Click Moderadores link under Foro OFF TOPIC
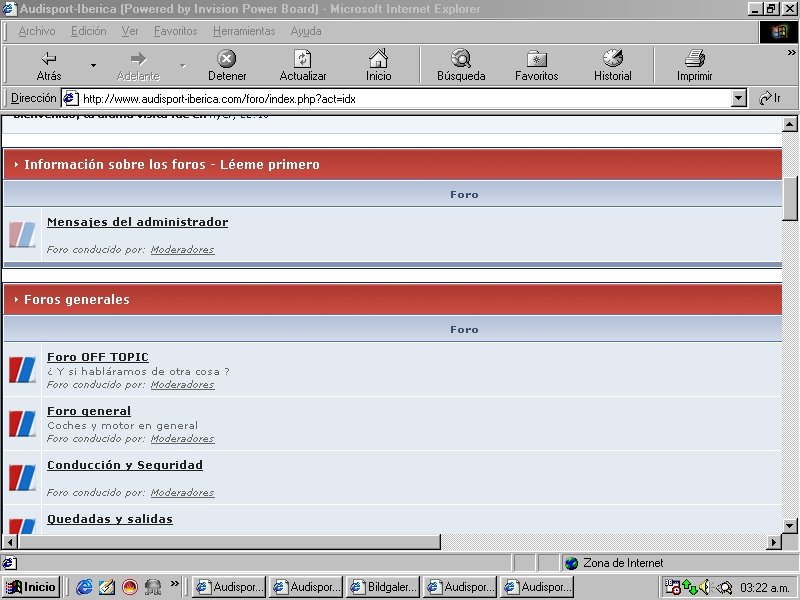This screenshot has width=800, height=600. [182, 385]
